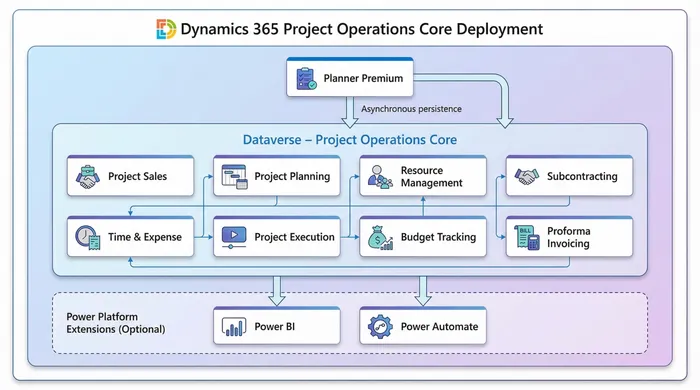This screenshot has width=700, height=390.
Task: Click the Power Platform Extensions (Optional) text
Action: pos(116,323)
